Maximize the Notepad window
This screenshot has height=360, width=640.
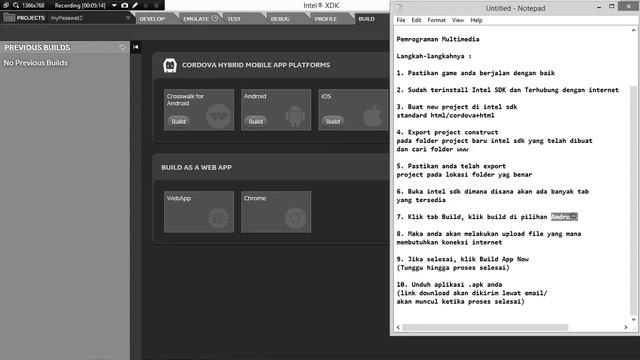611,7
